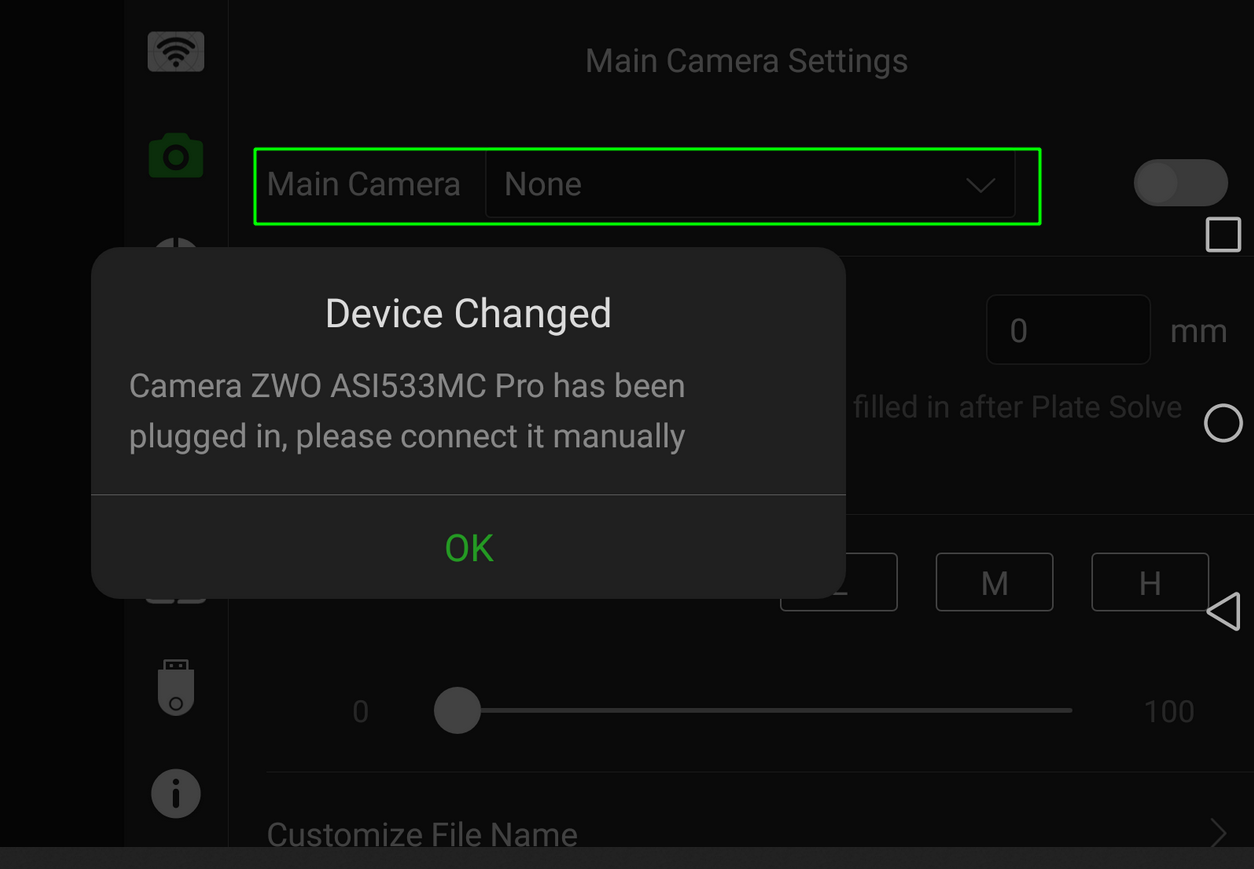Open the USB storage drive icon
This screenshot has height=869, width=1254.
[176, 687]
